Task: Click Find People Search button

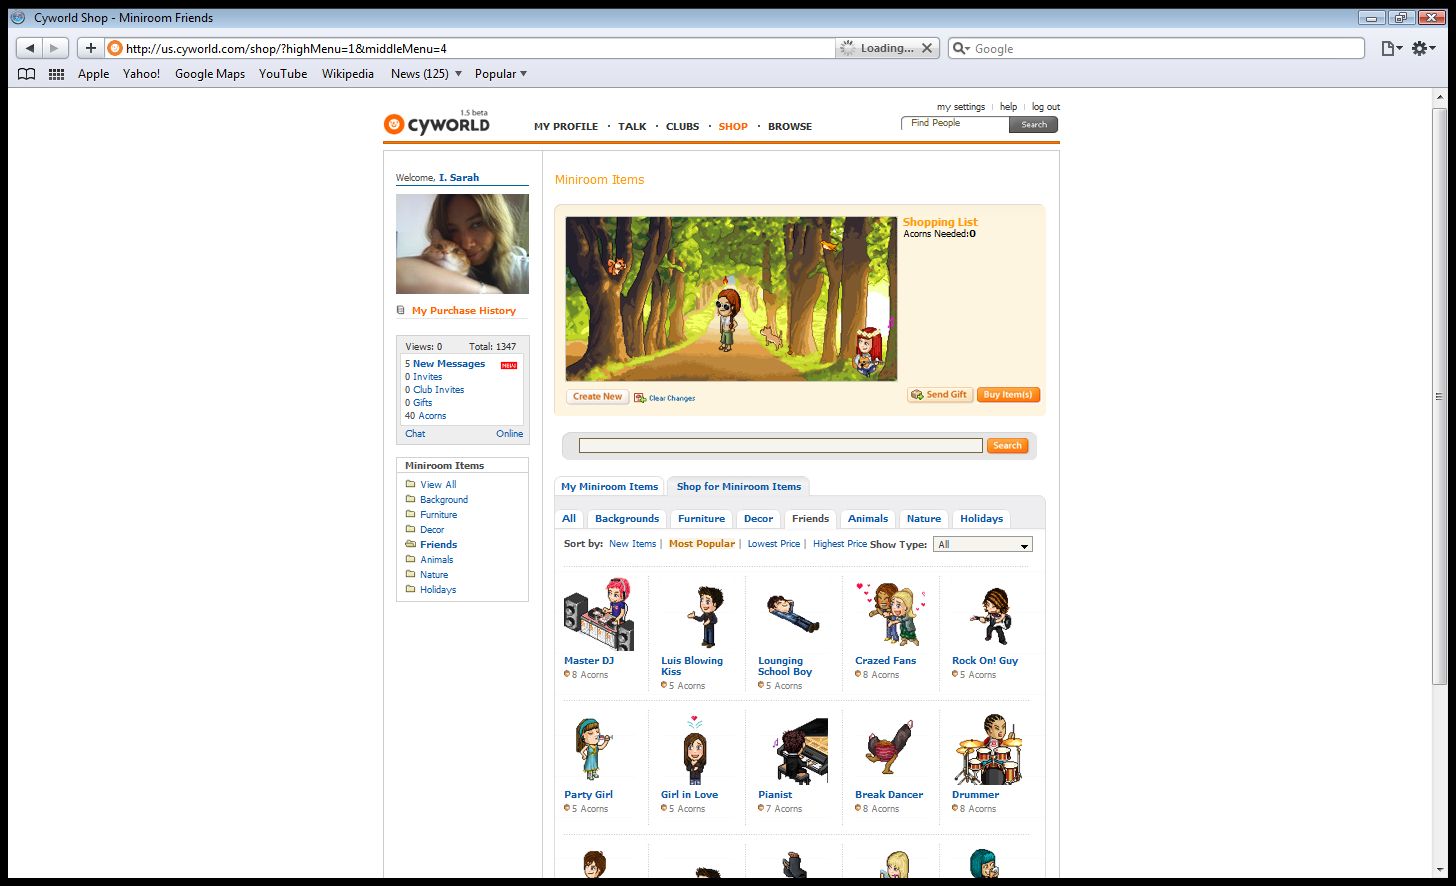Action: click(x=1034, y=125)
